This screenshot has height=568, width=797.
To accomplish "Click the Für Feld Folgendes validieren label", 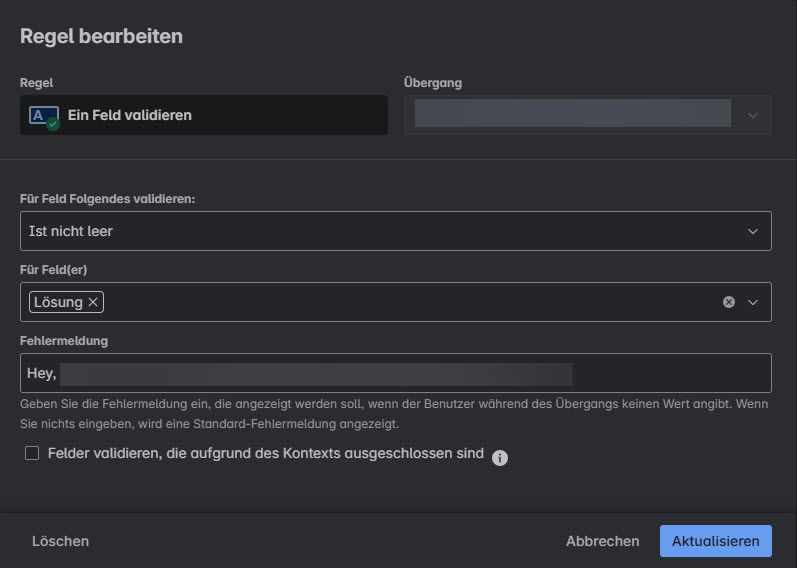I will (x=107, y=199).
